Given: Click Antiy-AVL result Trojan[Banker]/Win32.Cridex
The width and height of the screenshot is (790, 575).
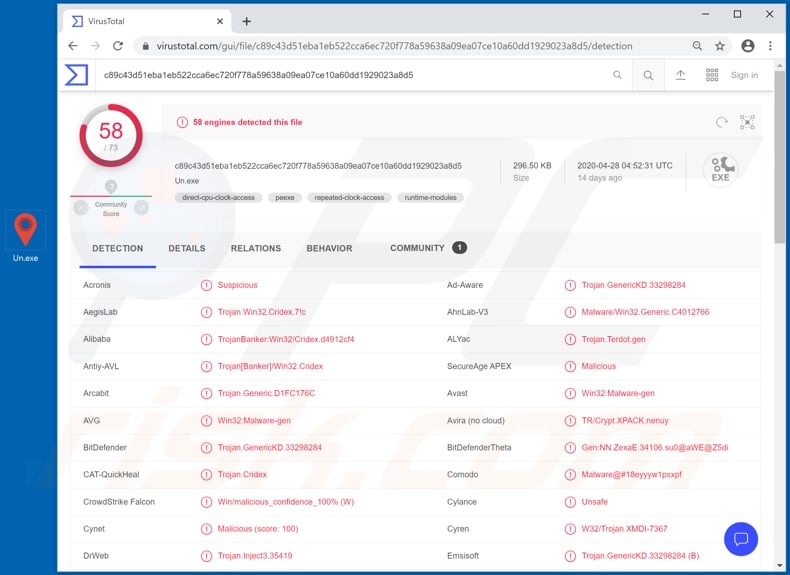Looking at the screenshot, I should (270, 366).
